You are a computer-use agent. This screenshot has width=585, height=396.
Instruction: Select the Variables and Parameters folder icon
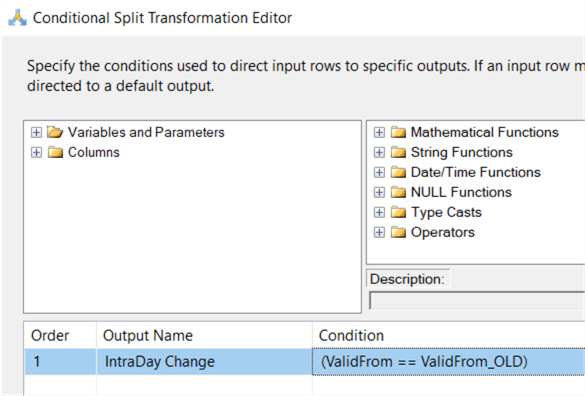[55, 132]
